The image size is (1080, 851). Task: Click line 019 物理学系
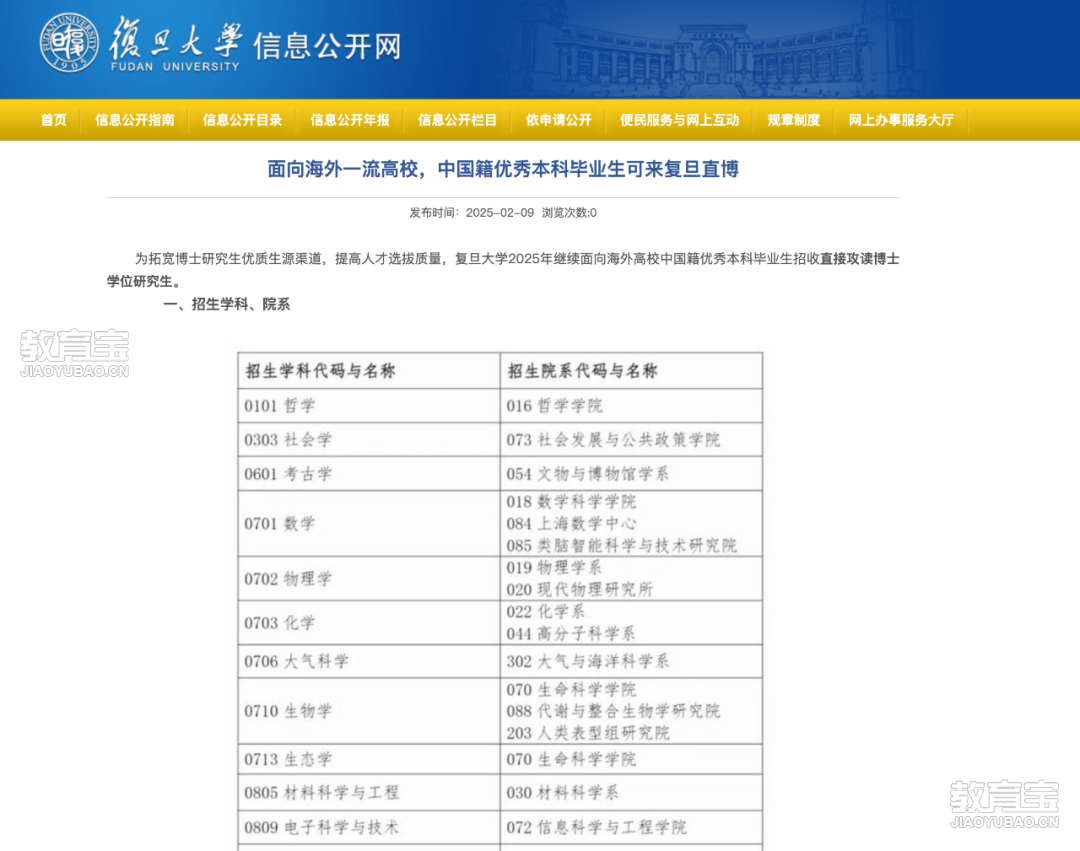[554, 567]
